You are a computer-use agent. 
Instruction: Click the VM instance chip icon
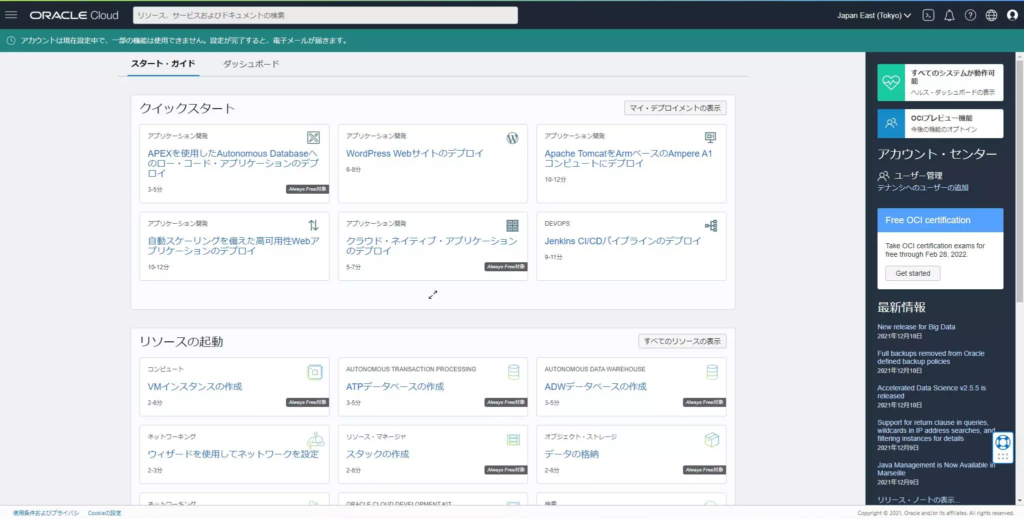(315, 372)
